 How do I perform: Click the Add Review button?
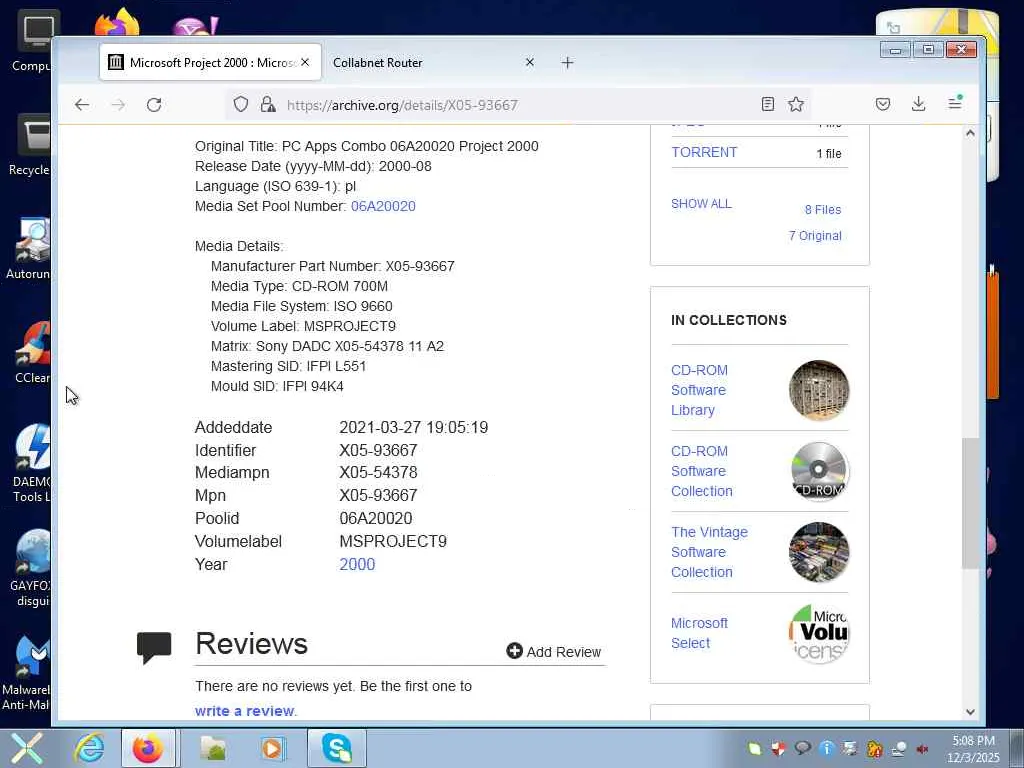[554, 652]
